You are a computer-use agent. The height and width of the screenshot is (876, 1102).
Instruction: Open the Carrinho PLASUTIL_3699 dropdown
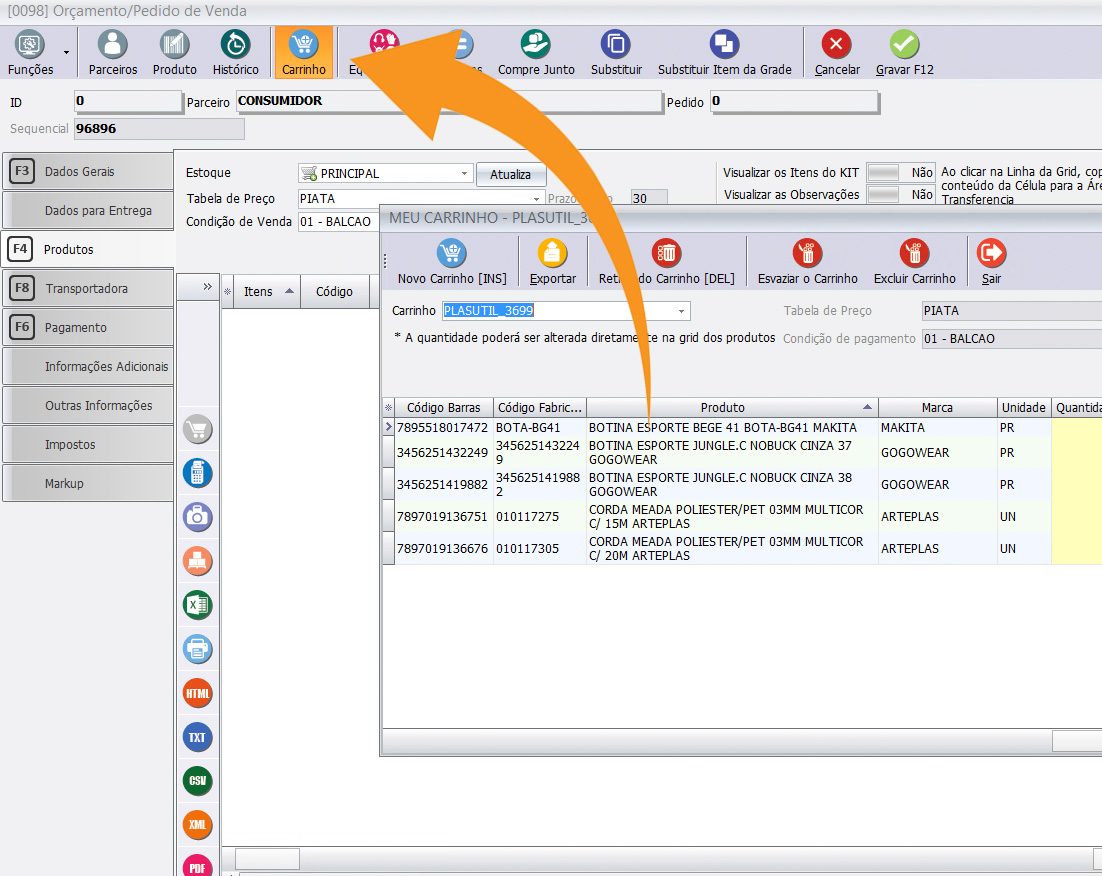coord(682,311)
